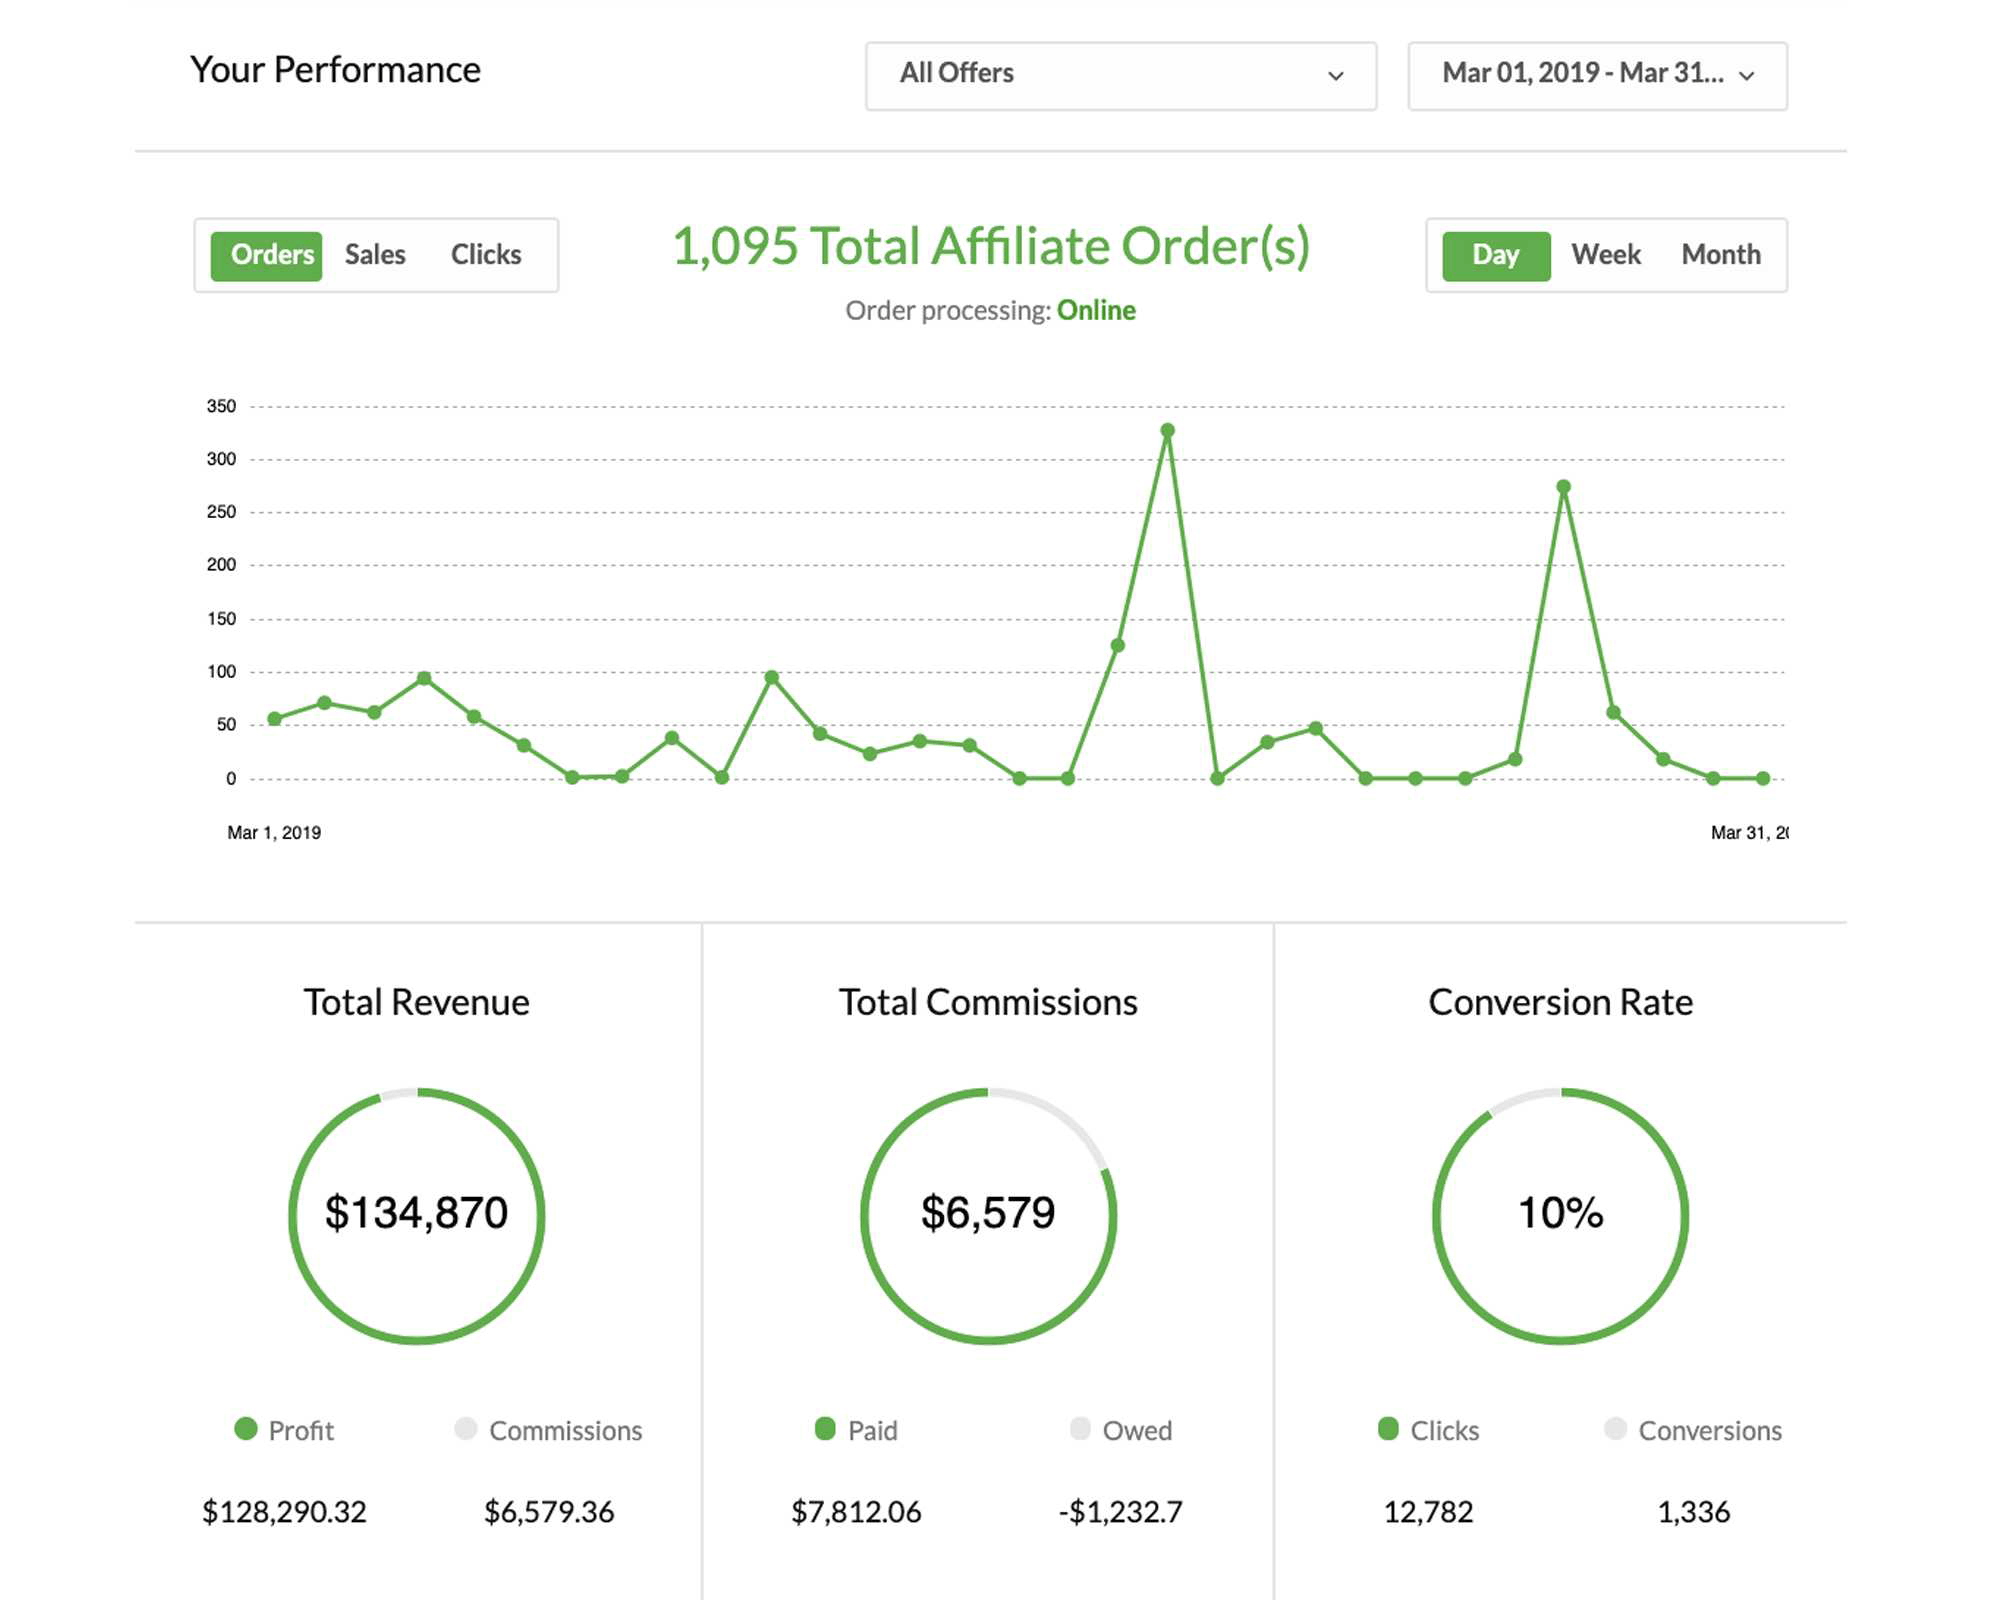Toggle the gray Owed legend dot
This screenshot has height=1600, width=2000.
pyautogui.click(x=1080, y=1429)
